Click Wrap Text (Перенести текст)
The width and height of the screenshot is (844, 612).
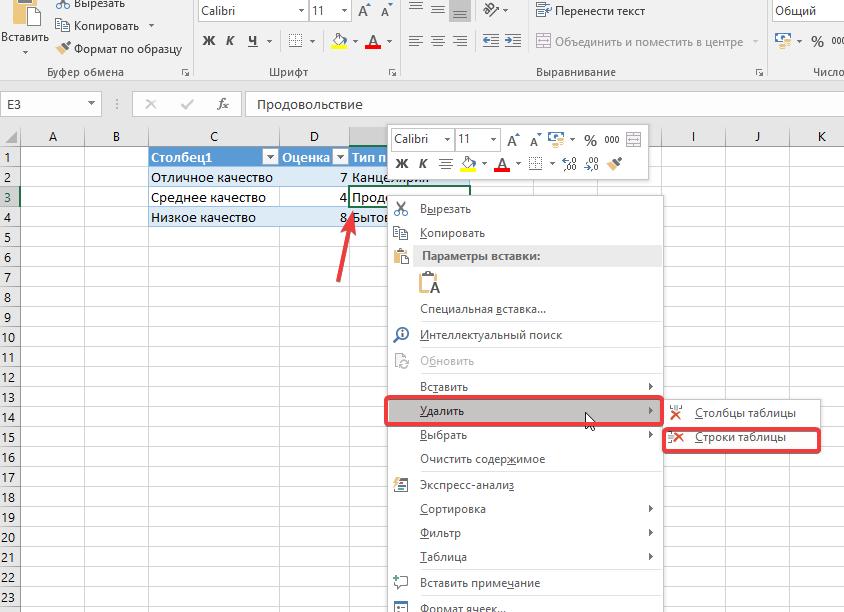(590, 11)
